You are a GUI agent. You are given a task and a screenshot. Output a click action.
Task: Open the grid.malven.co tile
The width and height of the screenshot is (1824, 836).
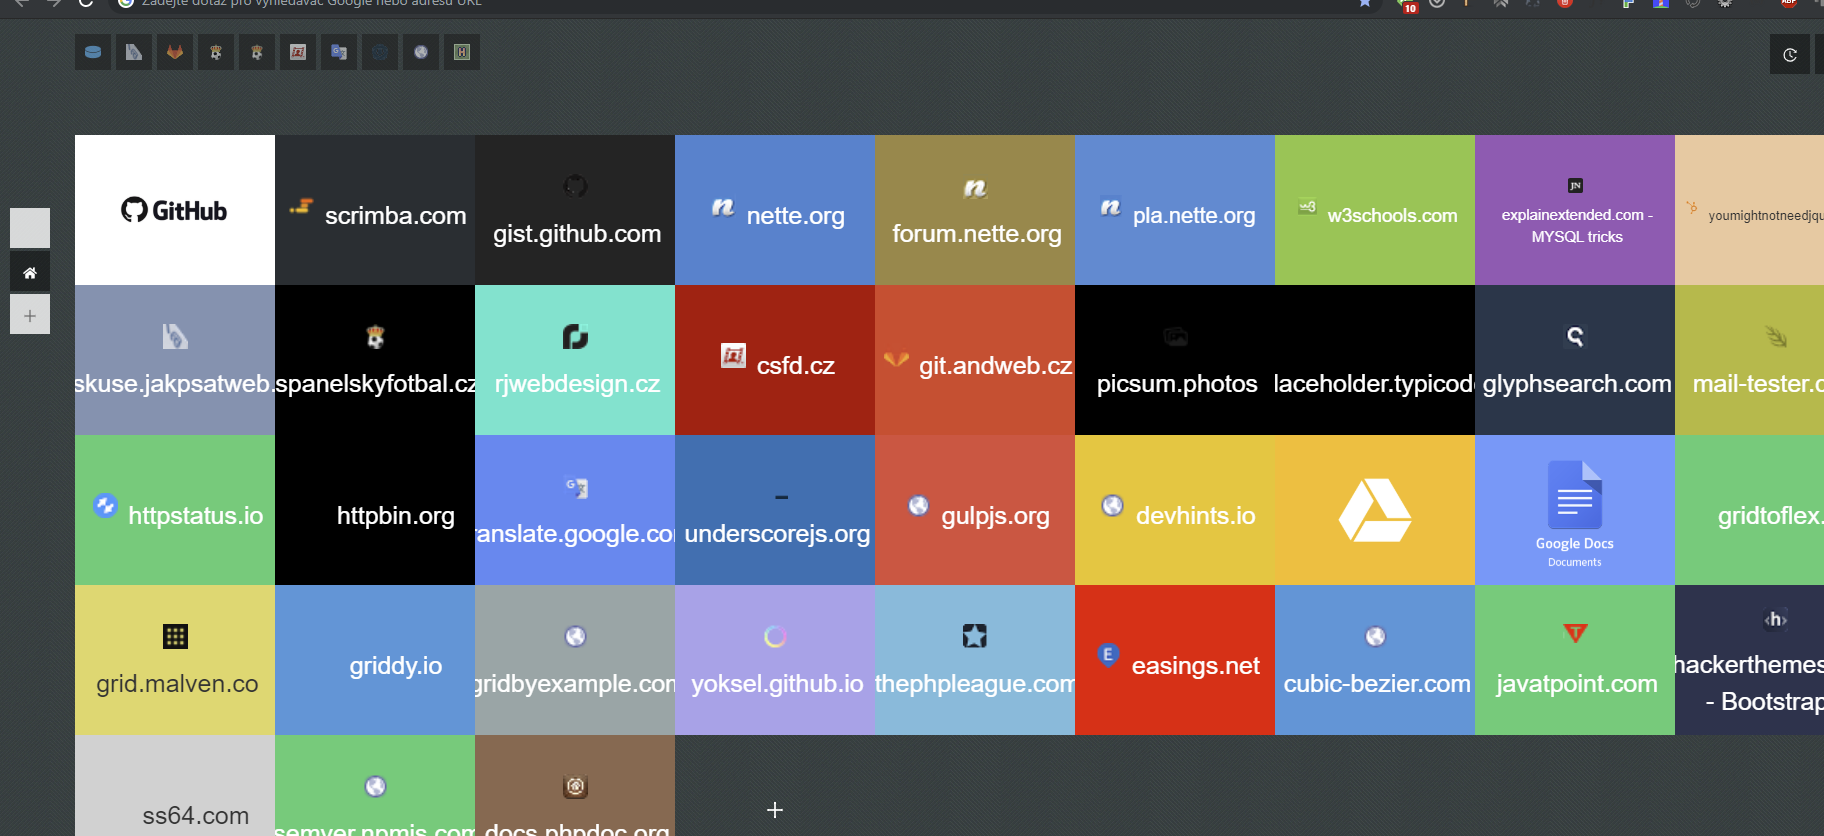coord(175,660)
